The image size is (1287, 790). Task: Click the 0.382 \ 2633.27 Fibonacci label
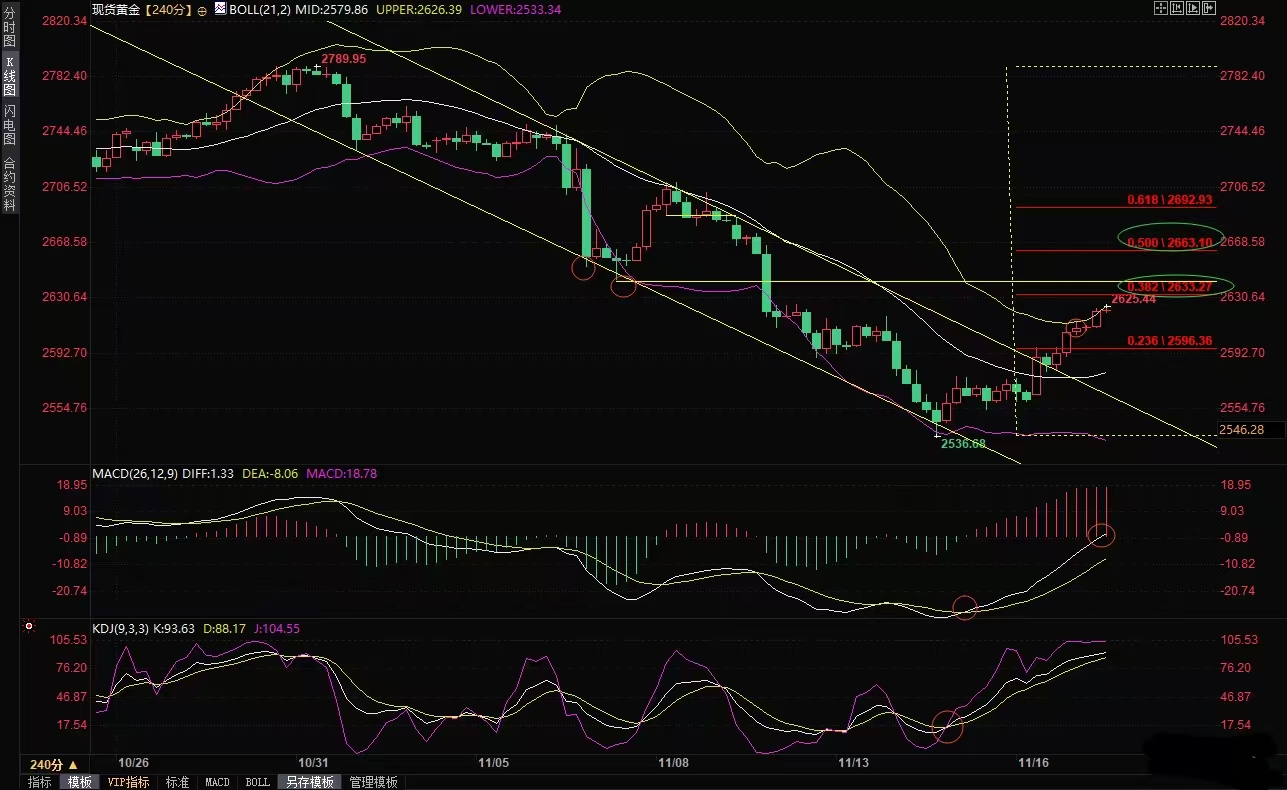click(x=1169, y=287)
